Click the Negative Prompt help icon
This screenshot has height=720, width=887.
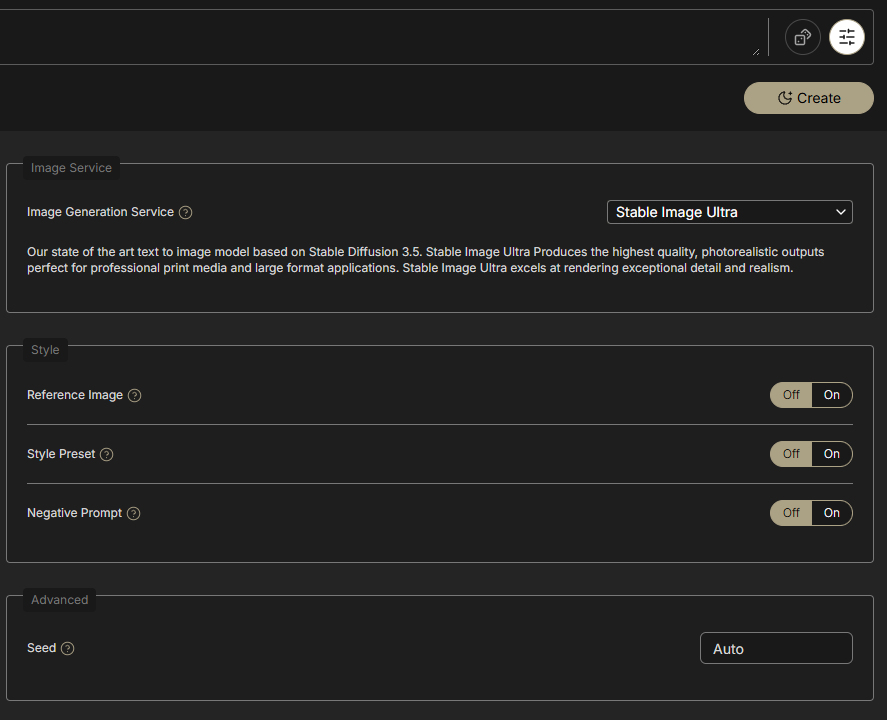134,513
